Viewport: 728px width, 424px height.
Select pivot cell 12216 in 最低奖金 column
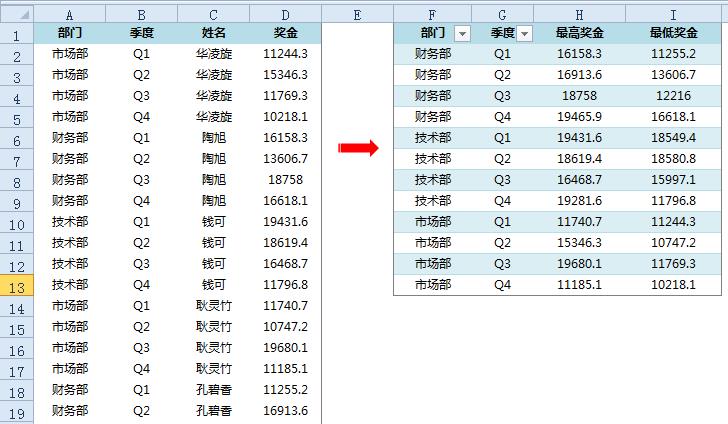pos(674,96)
